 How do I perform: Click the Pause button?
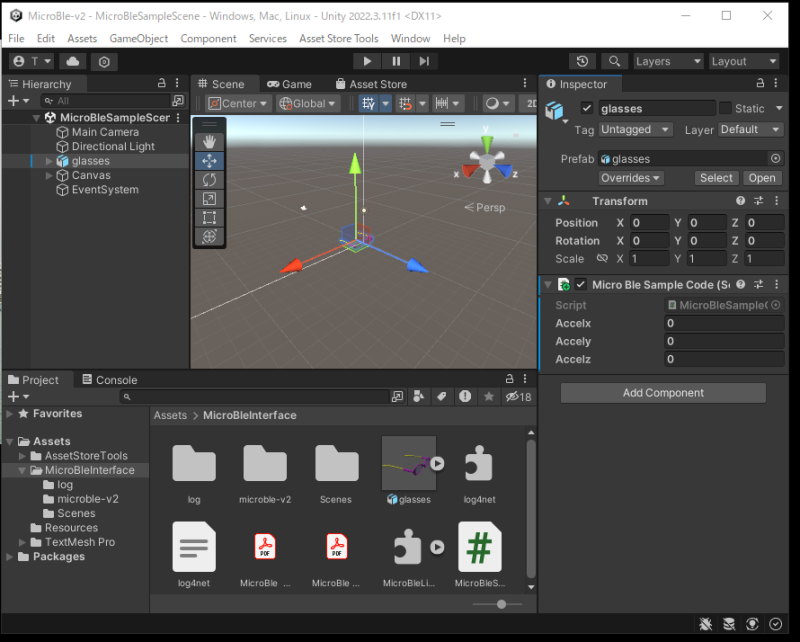coord(396,61)
